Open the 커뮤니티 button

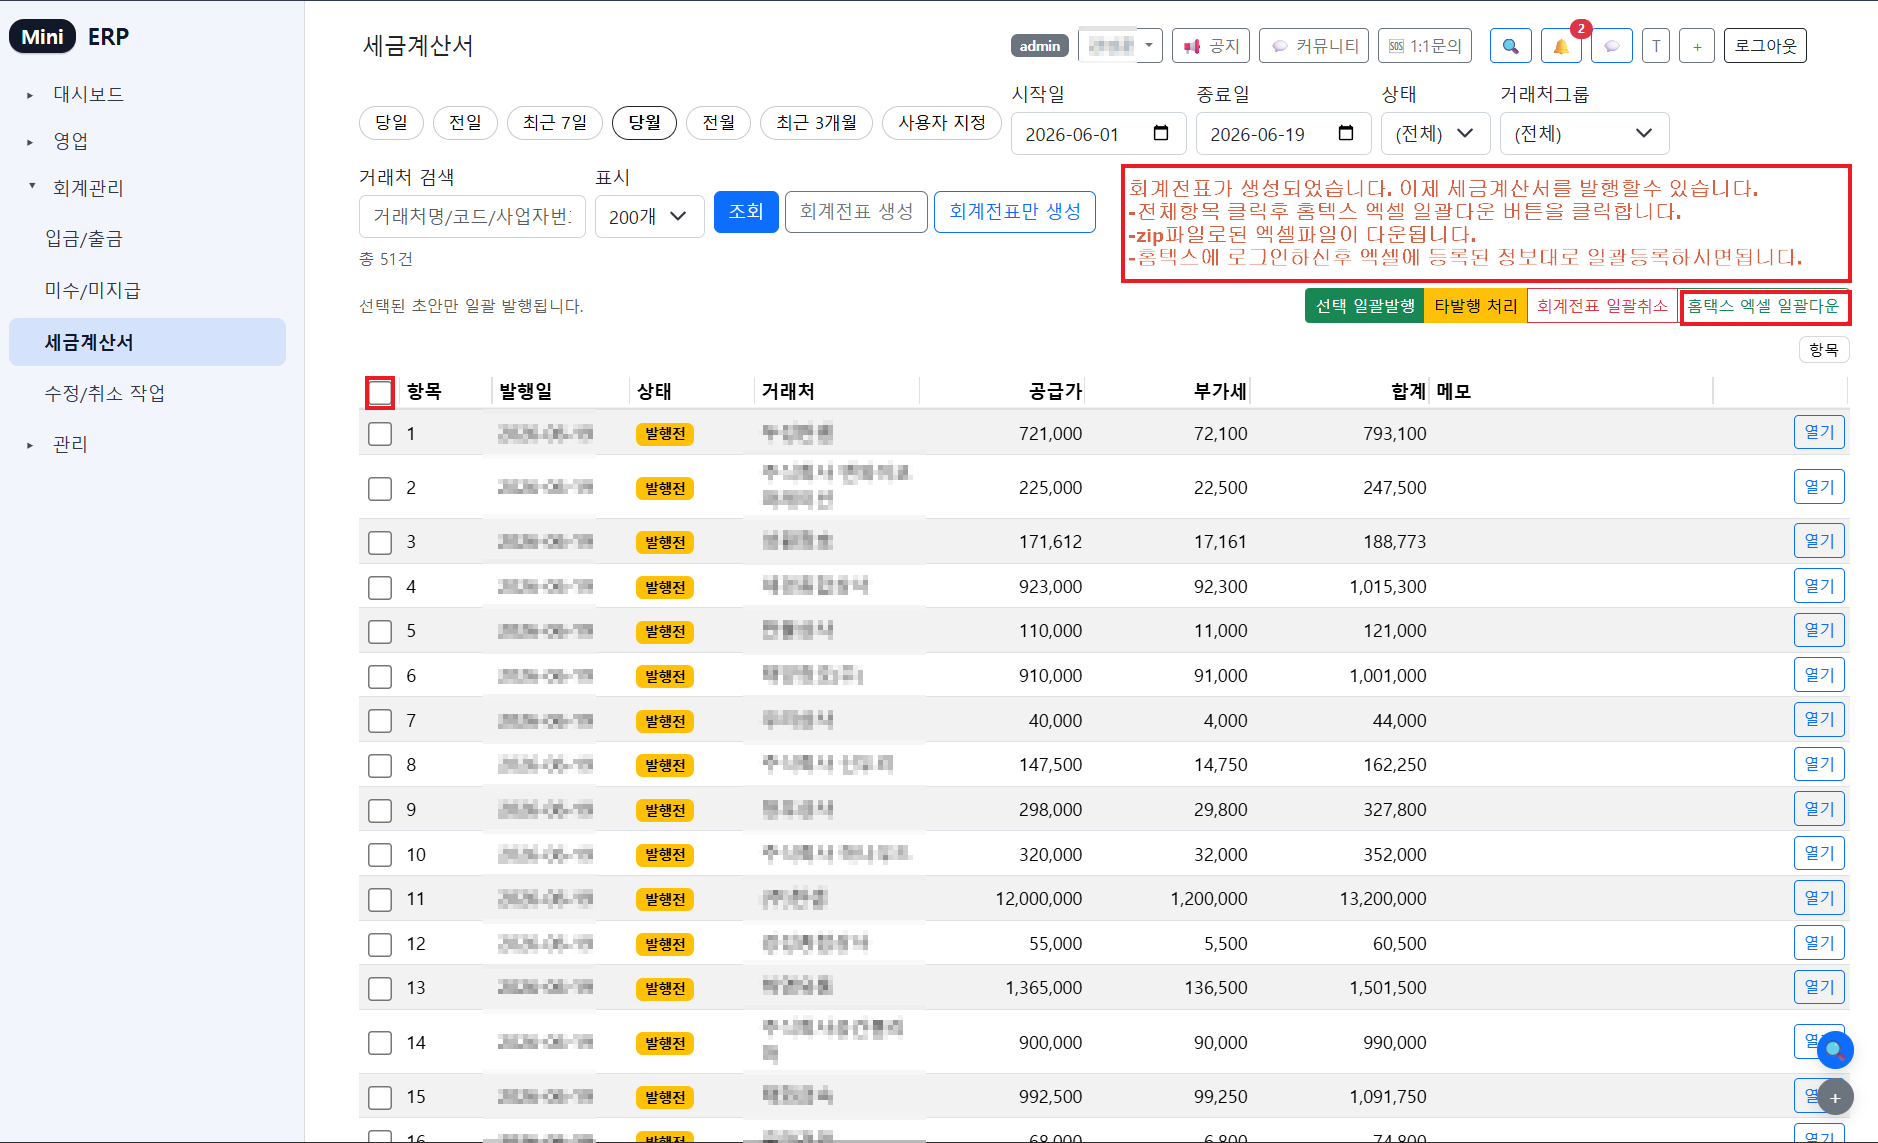point(1314,46)
